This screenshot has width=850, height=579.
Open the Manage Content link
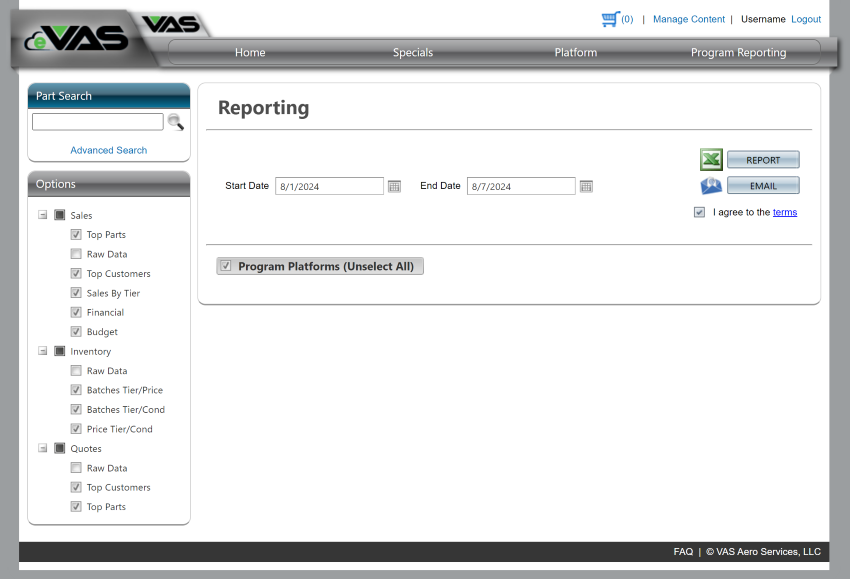point(688,19)
